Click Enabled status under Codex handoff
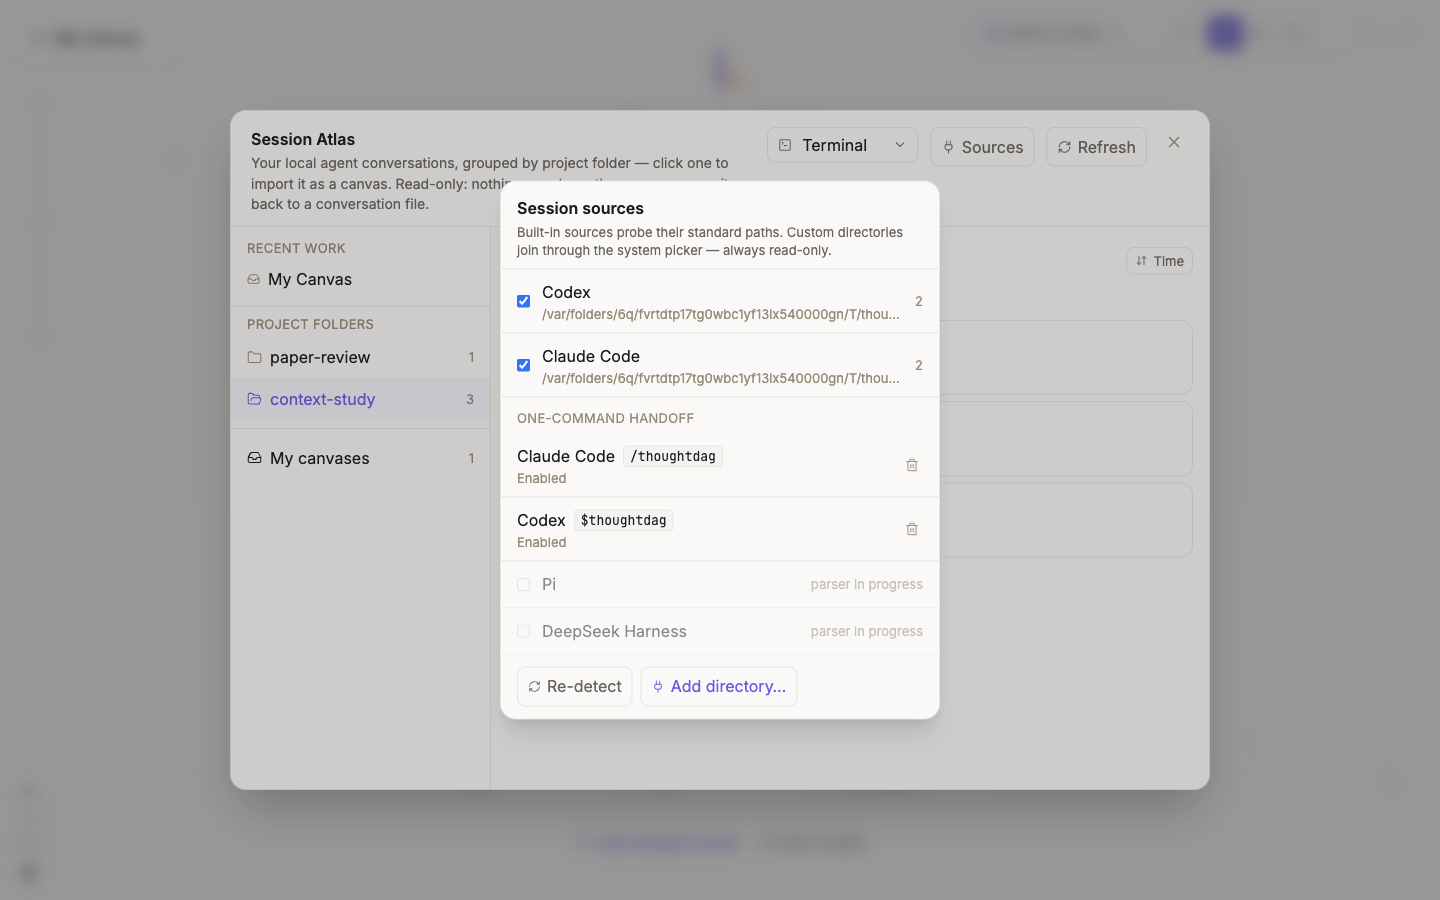1440x900 pixels. pyautogui.click(x=542, y=542)
